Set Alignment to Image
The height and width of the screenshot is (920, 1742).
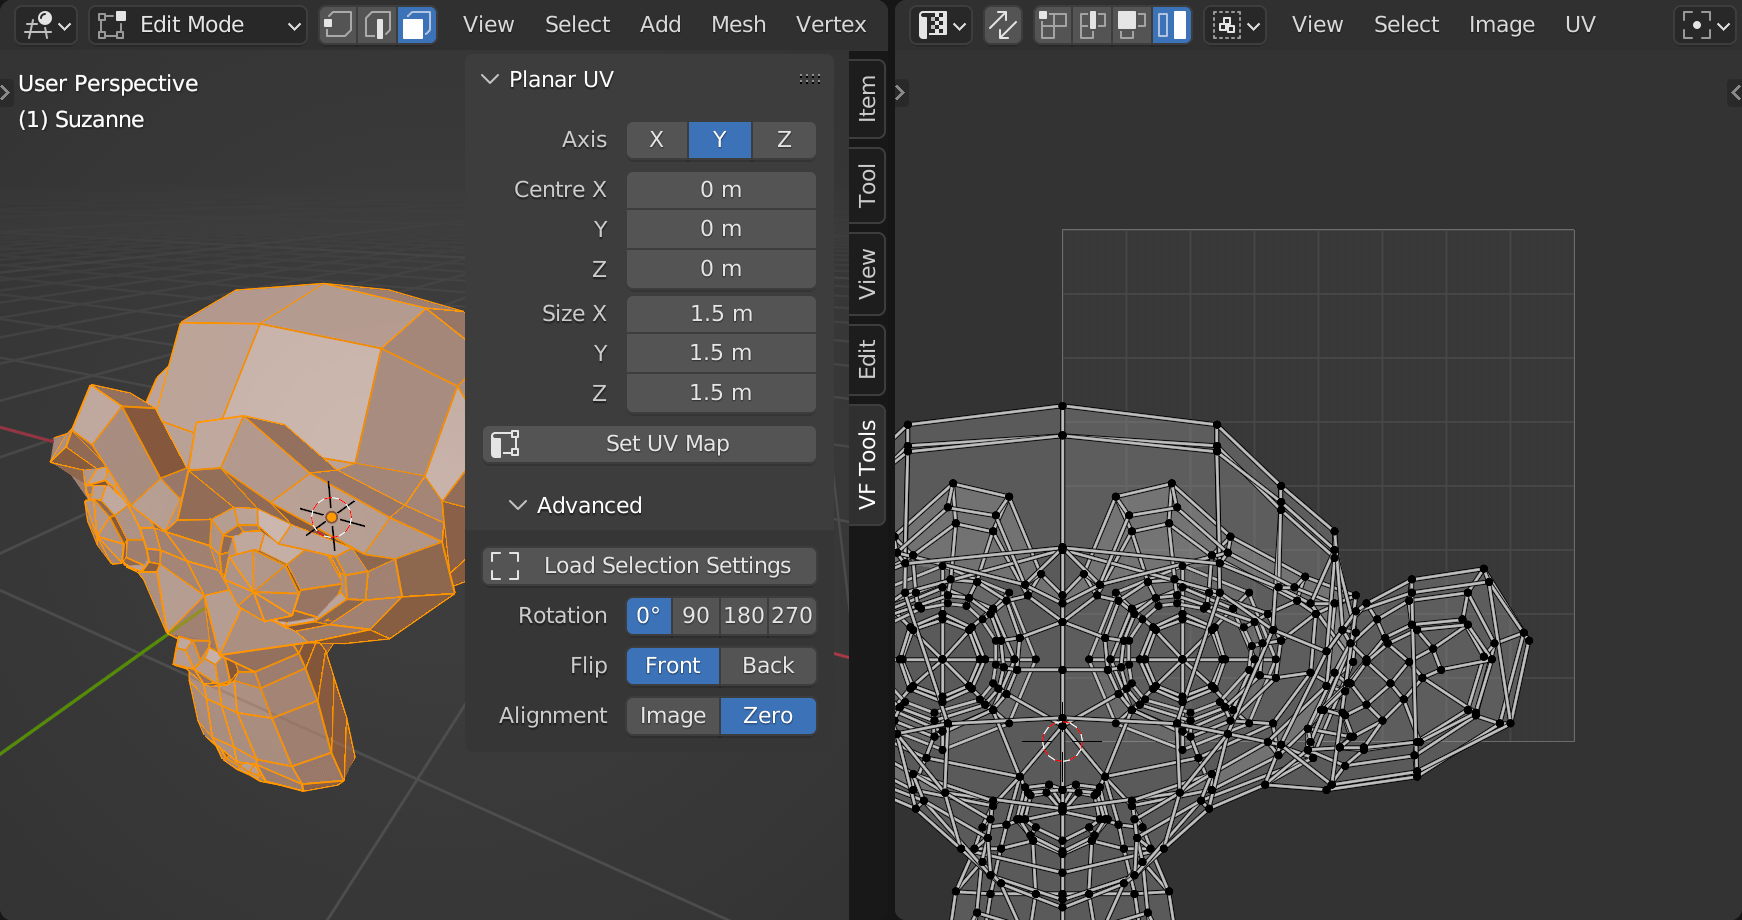(x=673, y=716)
